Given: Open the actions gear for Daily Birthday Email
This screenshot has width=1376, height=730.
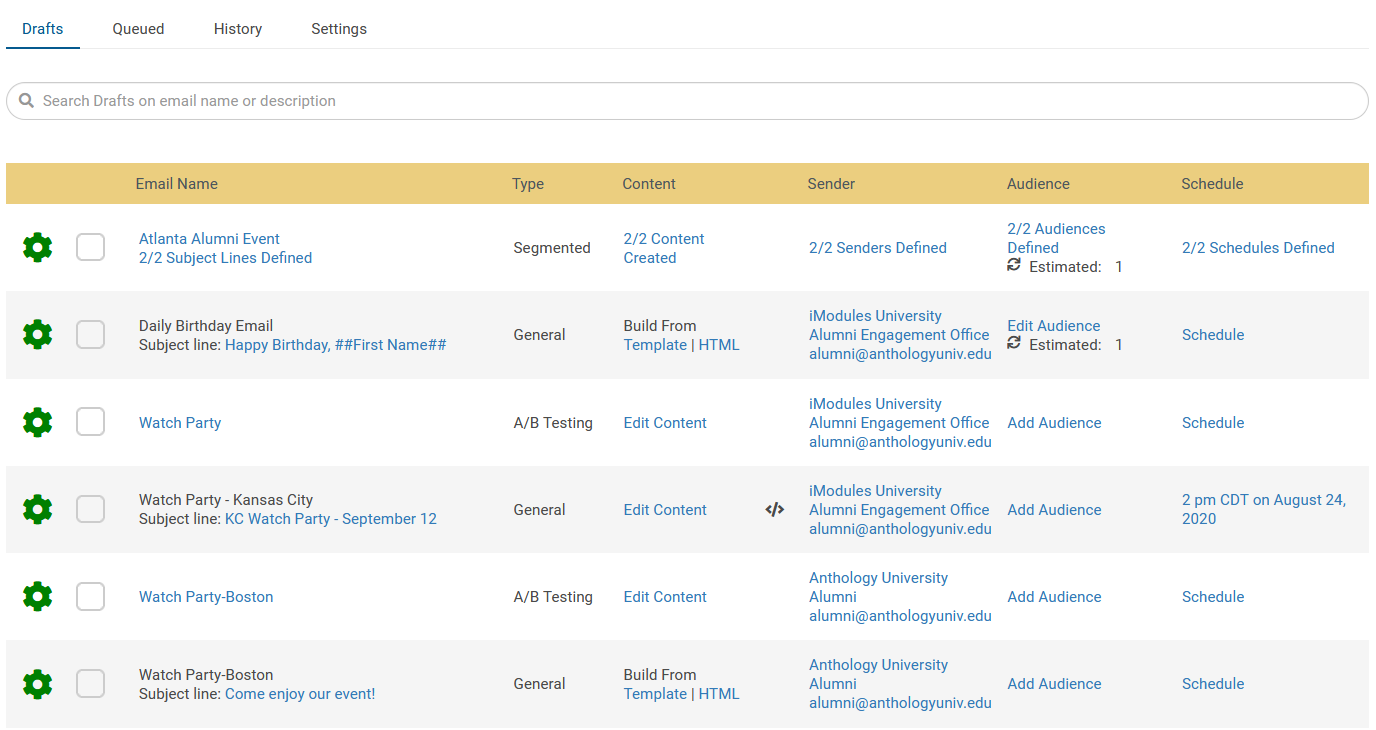Looking at the screenshot, I should 37,334.
